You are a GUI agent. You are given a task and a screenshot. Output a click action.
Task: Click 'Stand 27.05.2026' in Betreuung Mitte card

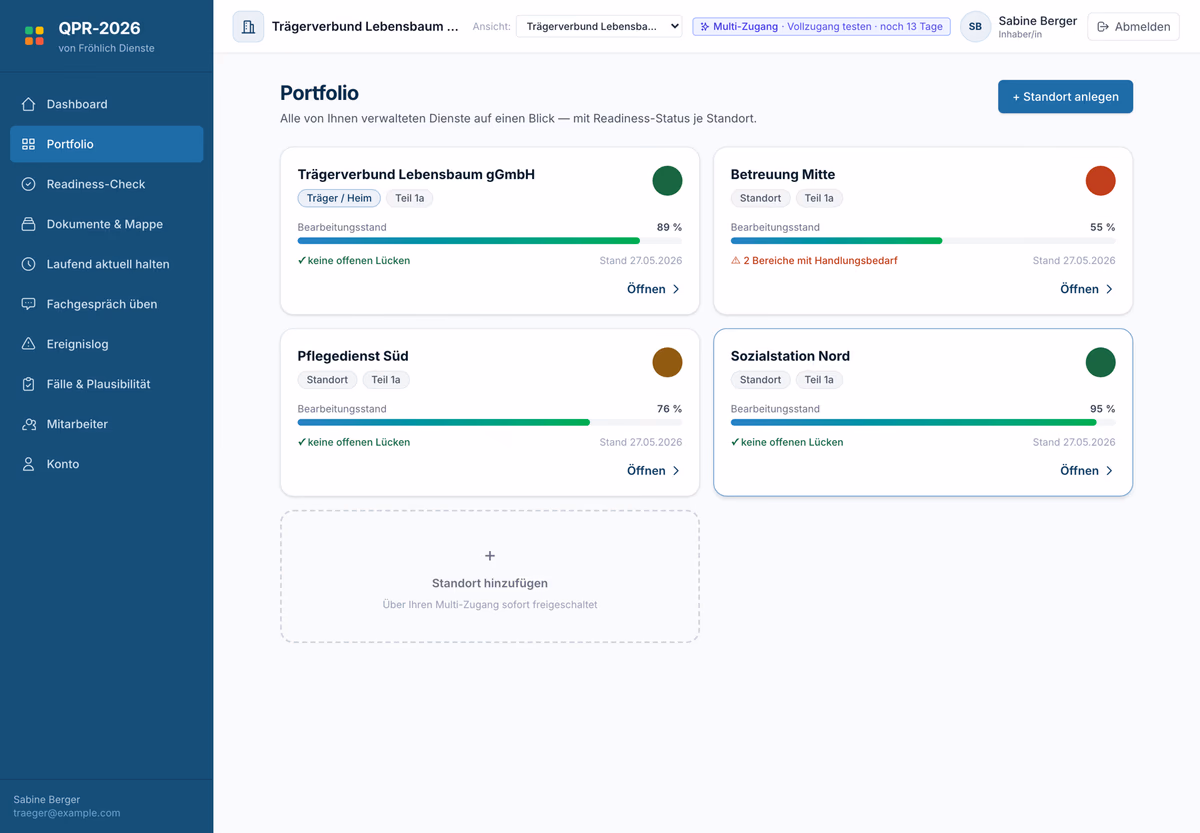tap(1074, 260)
